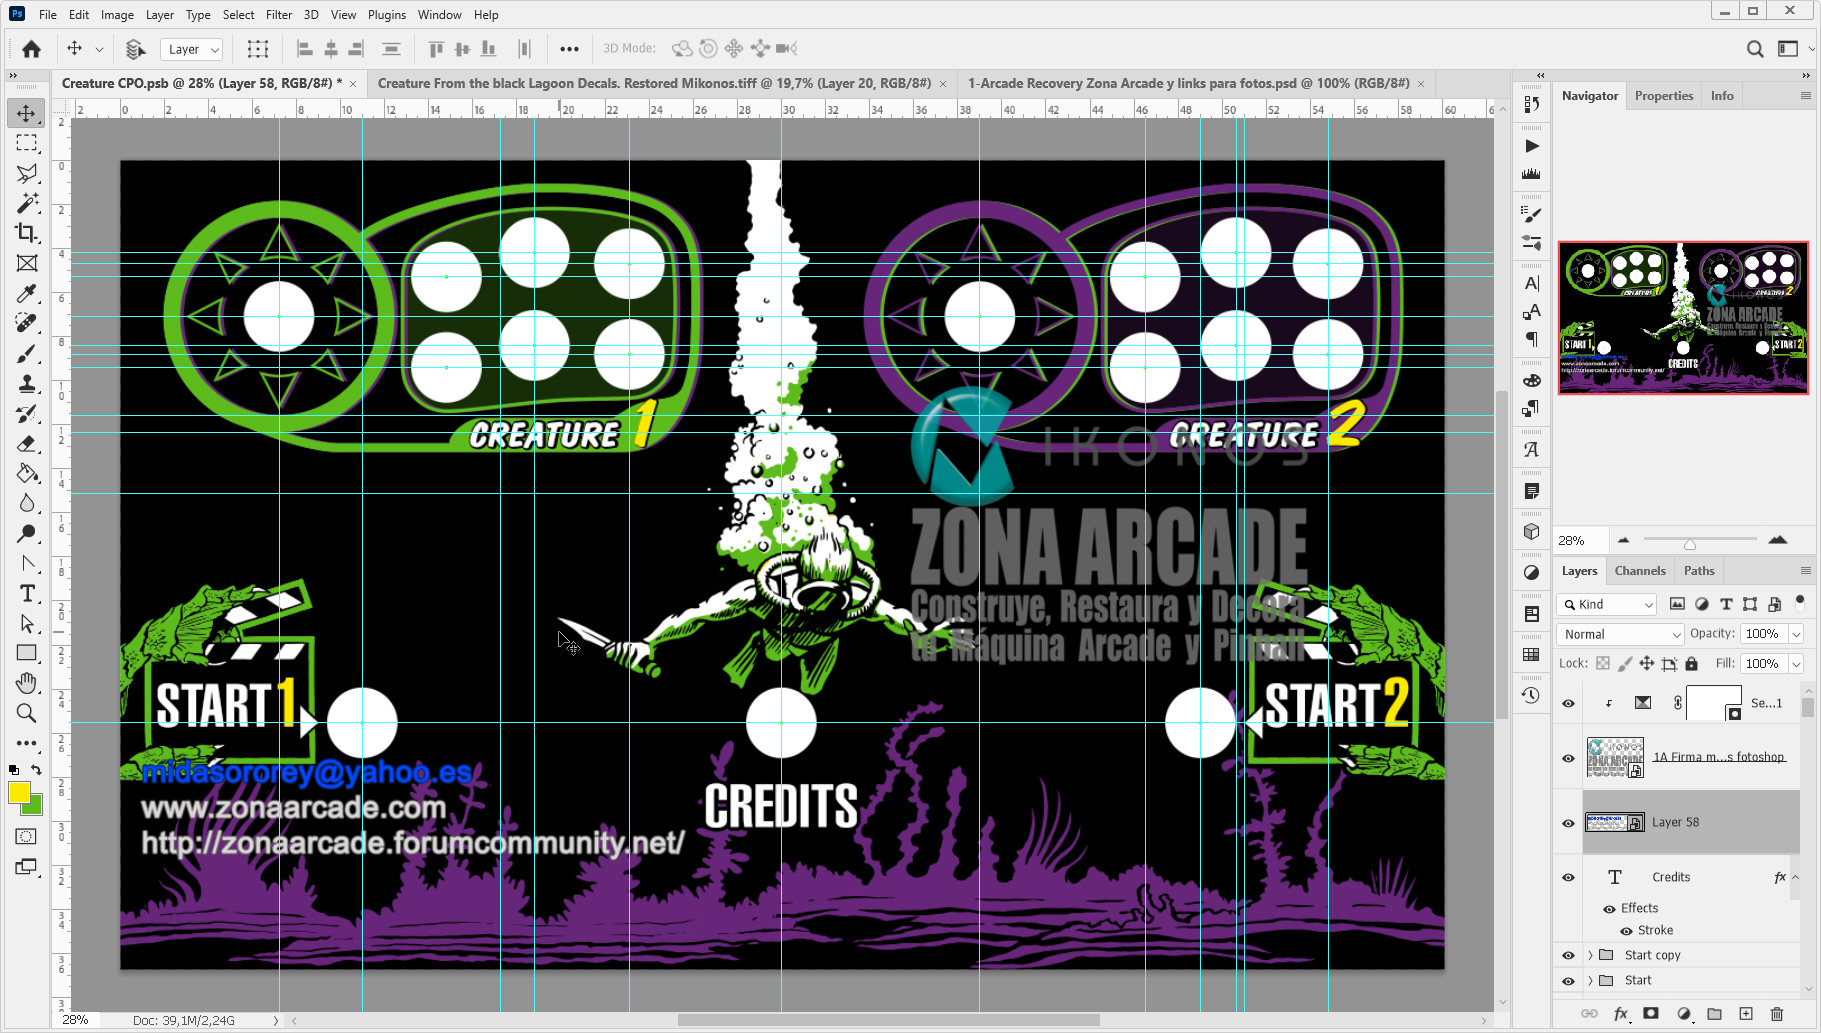This screenshot has height=1033, width=1821.
Task: Hide the Credits text layer
Action: point(1567,877)
